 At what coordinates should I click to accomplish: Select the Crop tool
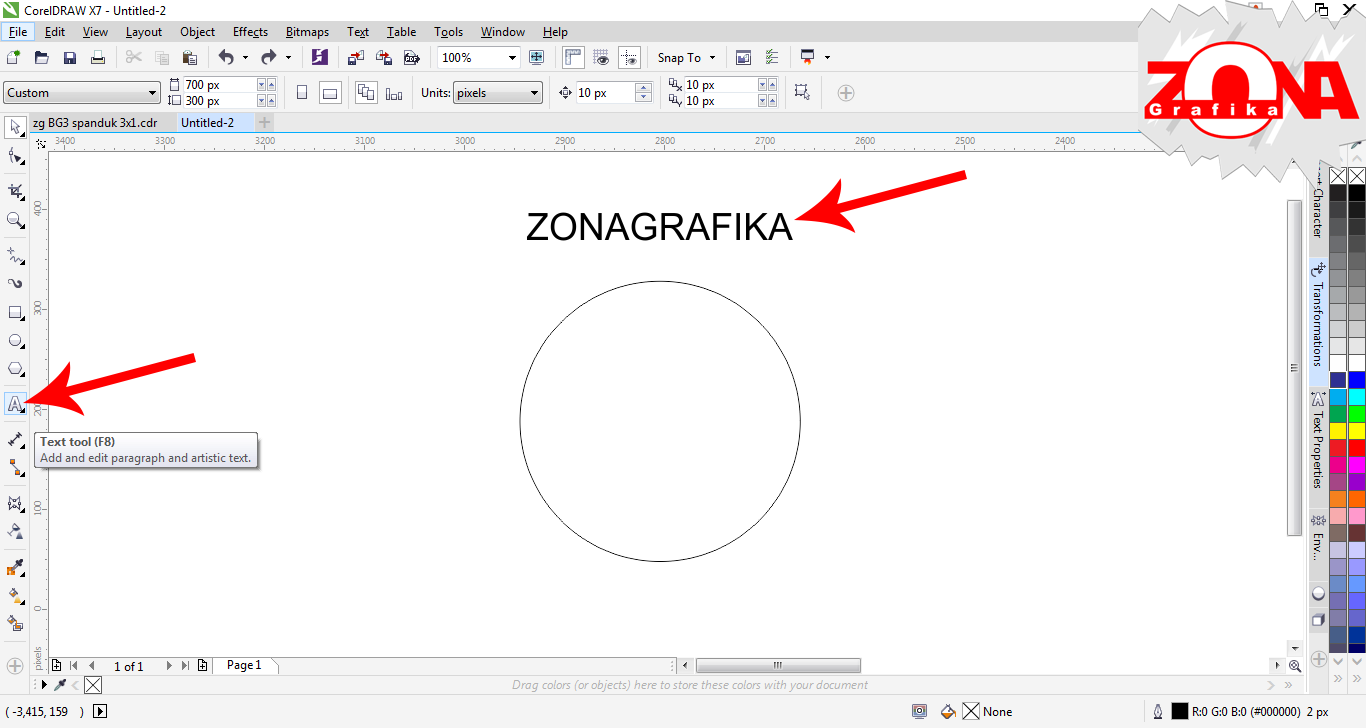[15, 191]
